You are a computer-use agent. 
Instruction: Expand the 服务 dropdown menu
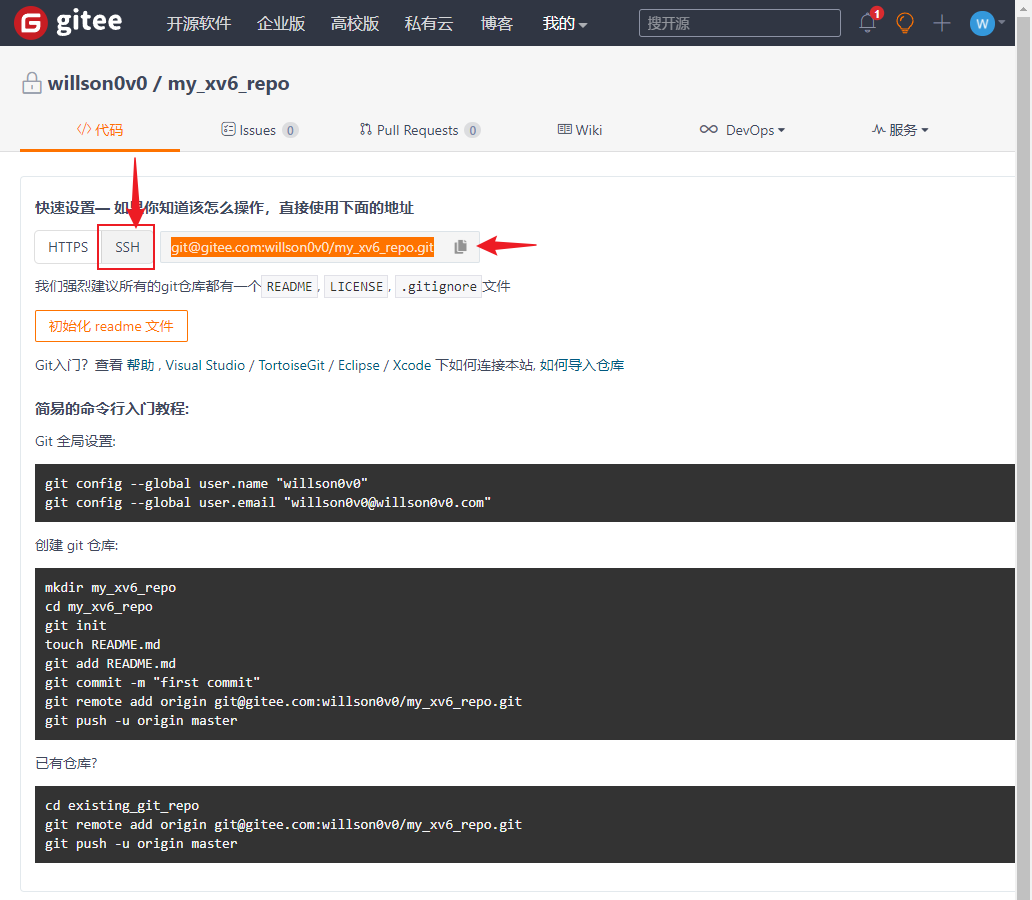900,130
